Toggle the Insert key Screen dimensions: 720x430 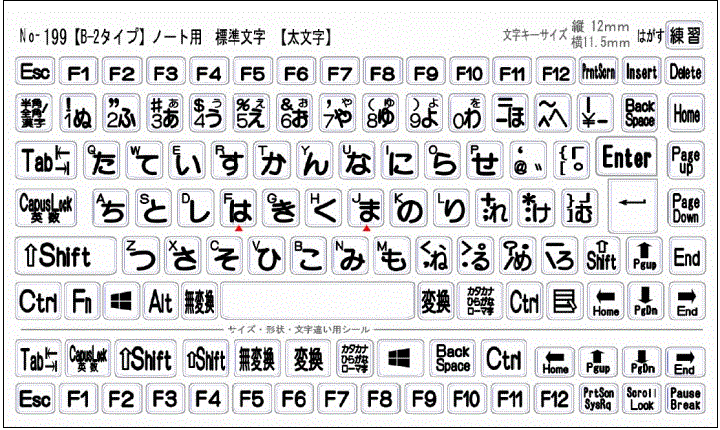click(x=641, y=72)
